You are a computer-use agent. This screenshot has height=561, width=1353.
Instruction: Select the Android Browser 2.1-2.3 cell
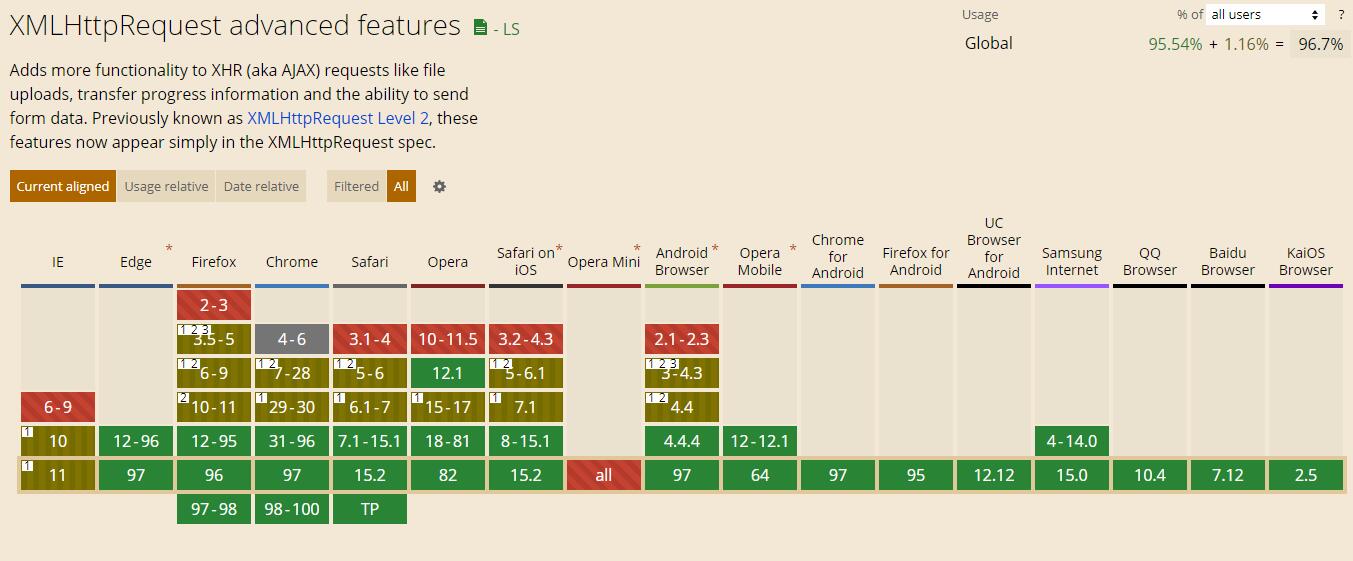click(682, 339)
